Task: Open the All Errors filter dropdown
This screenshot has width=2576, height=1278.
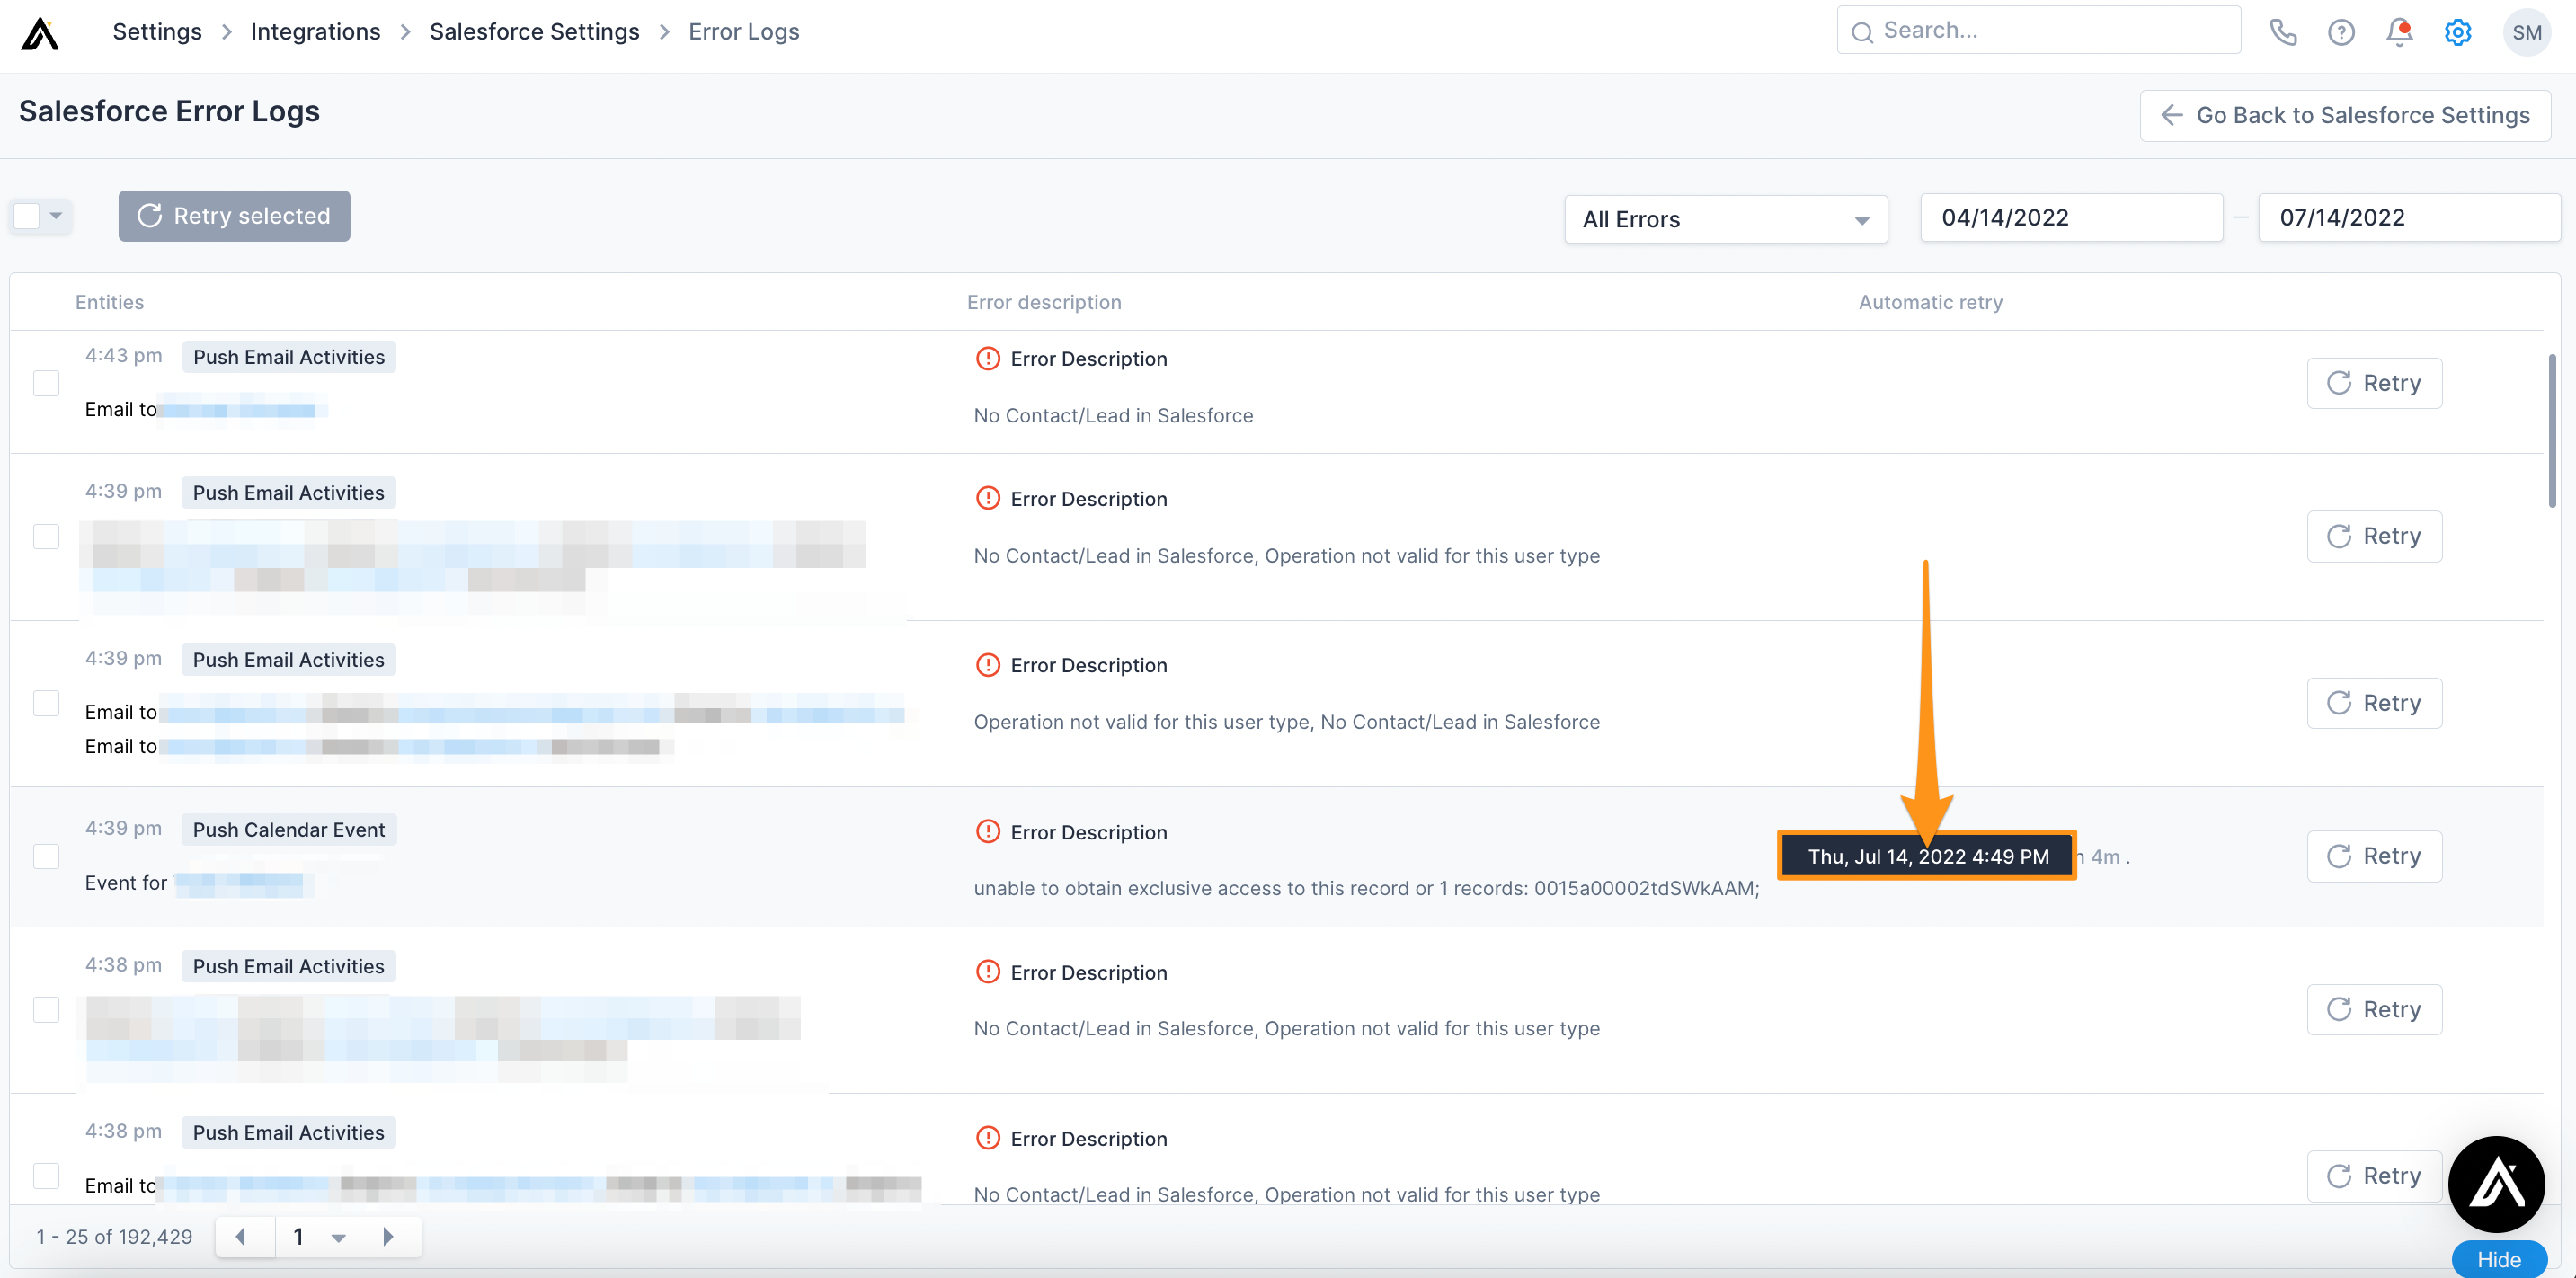Action: (1725, 219)
